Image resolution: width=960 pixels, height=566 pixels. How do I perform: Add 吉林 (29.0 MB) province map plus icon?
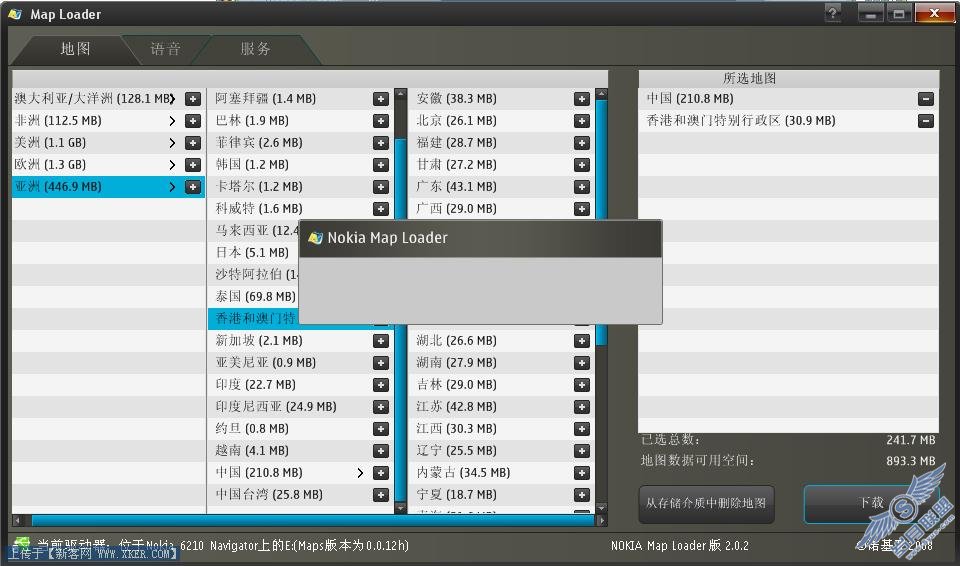click(582, 385)
